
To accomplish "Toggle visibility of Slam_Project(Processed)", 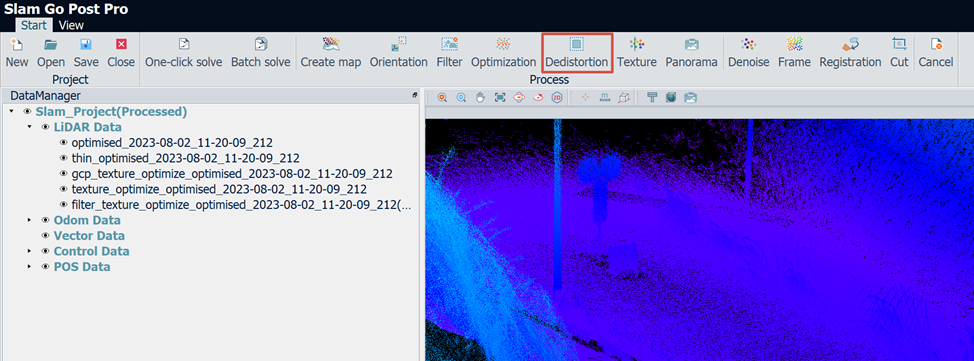I will tap(27, 112).
